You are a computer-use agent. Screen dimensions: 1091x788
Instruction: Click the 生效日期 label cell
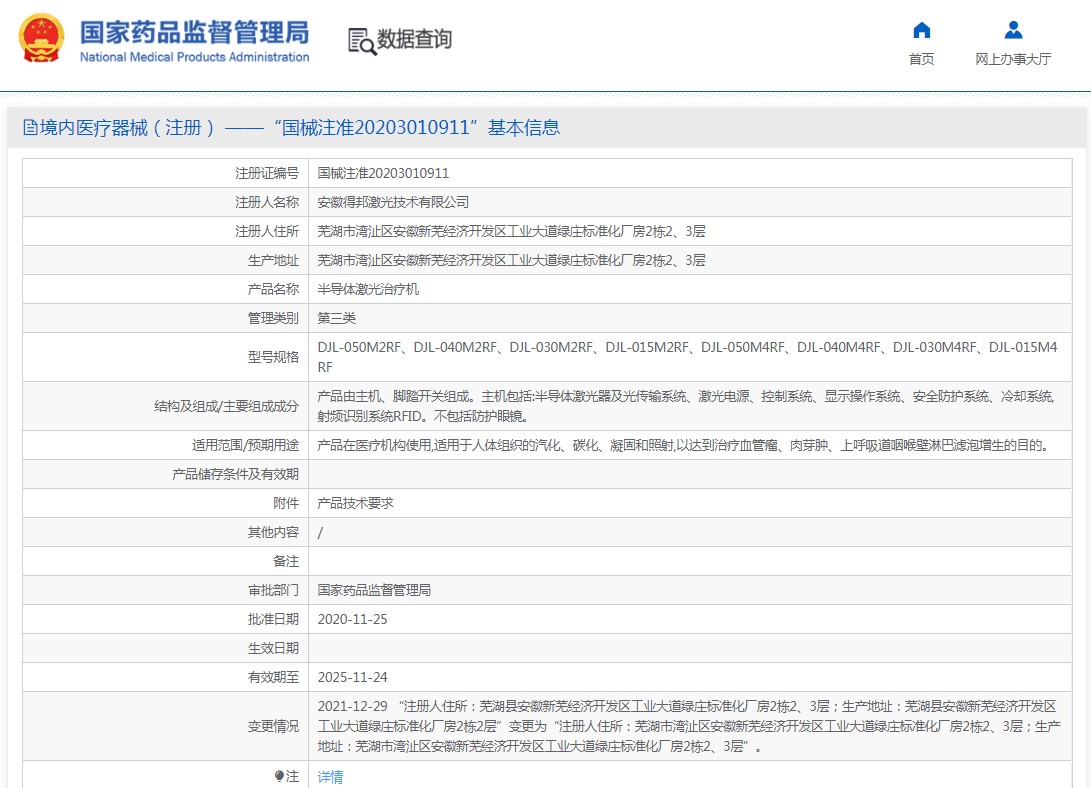click(166, 648)
